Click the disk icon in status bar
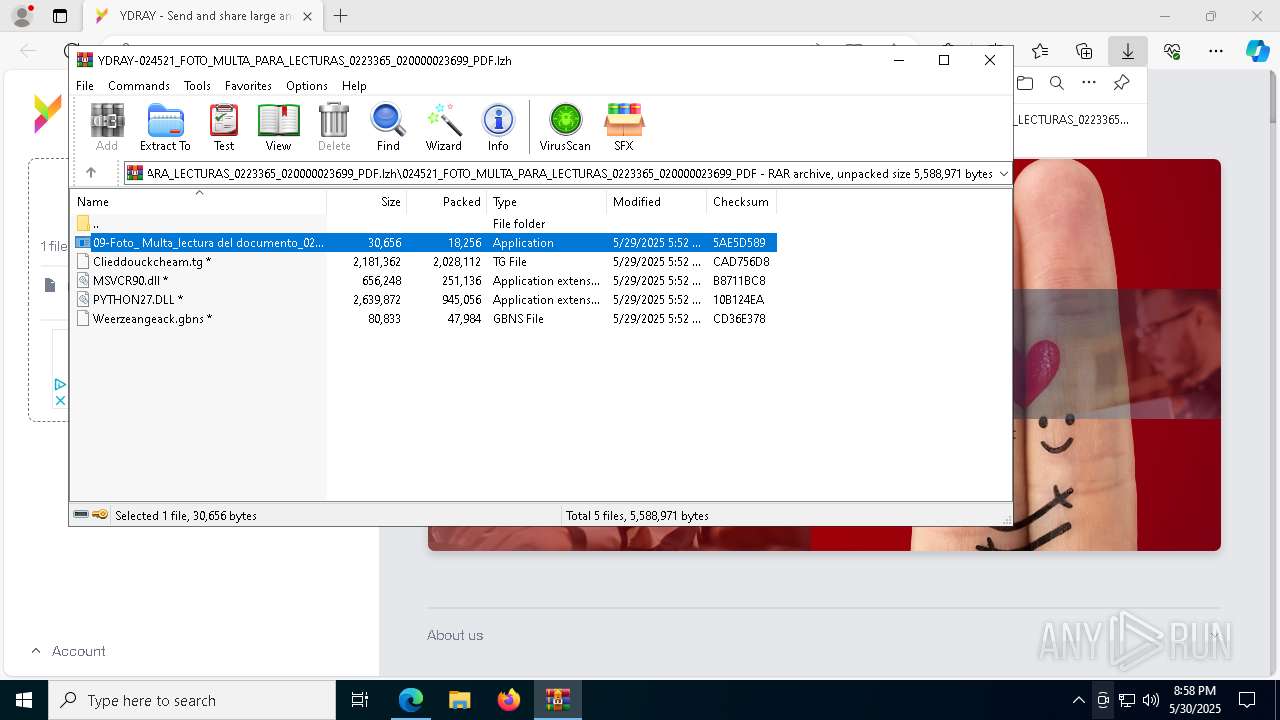 pyautogui.click(x=81, y=515)
